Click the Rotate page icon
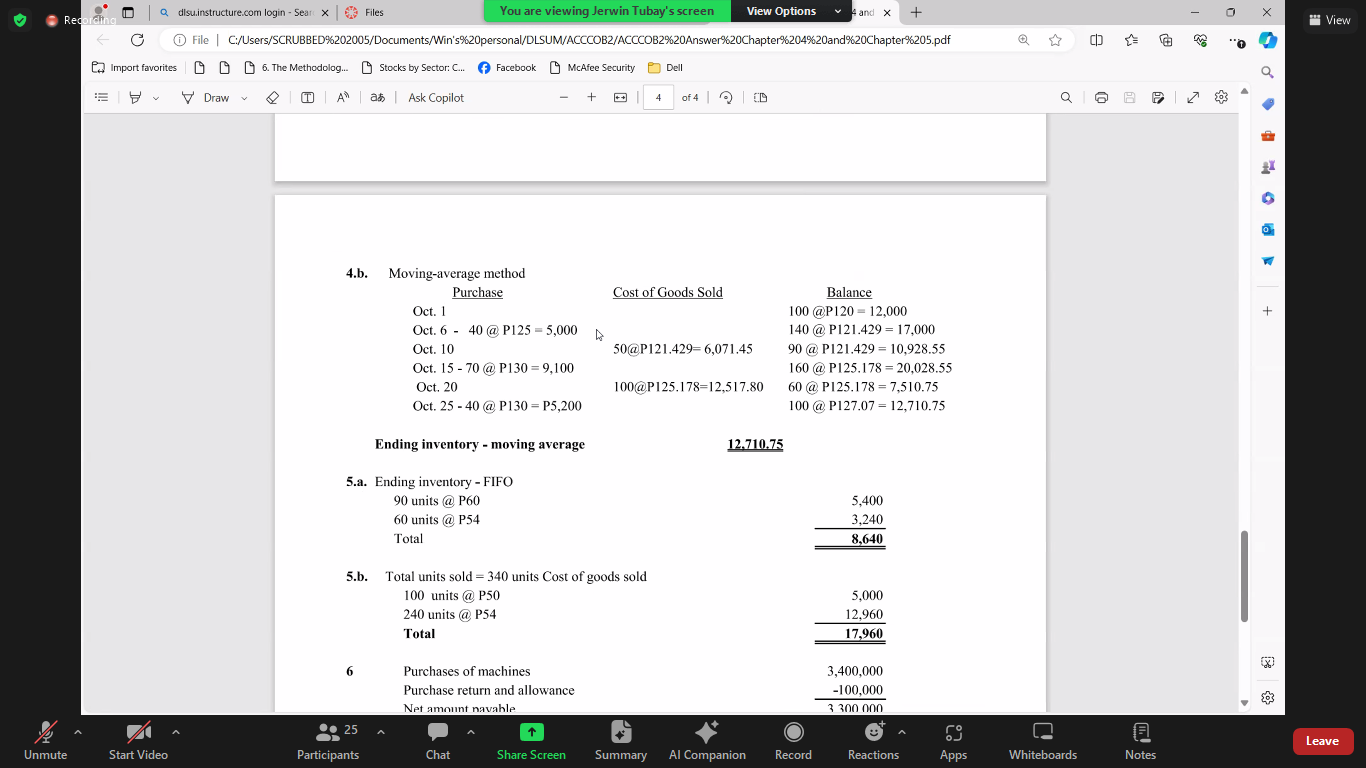This screenshot has width=1366, height=768. [x=726, y=98]
